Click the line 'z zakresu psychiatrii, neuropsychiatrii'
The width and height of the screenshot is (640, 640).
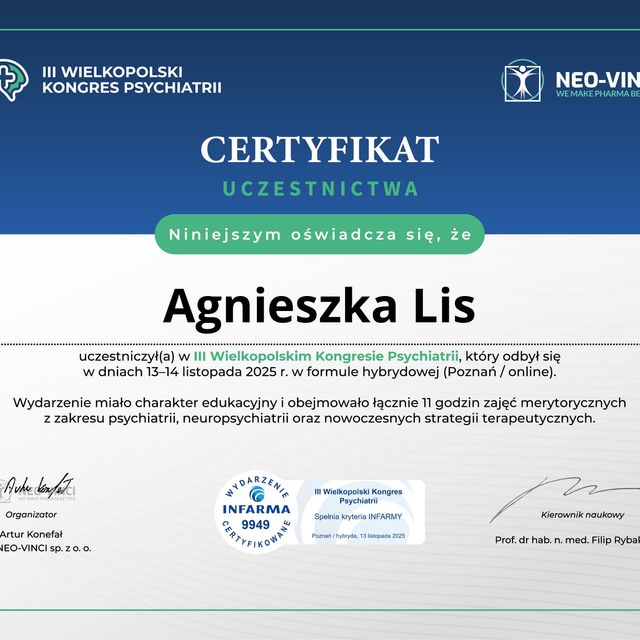(320, 418)
